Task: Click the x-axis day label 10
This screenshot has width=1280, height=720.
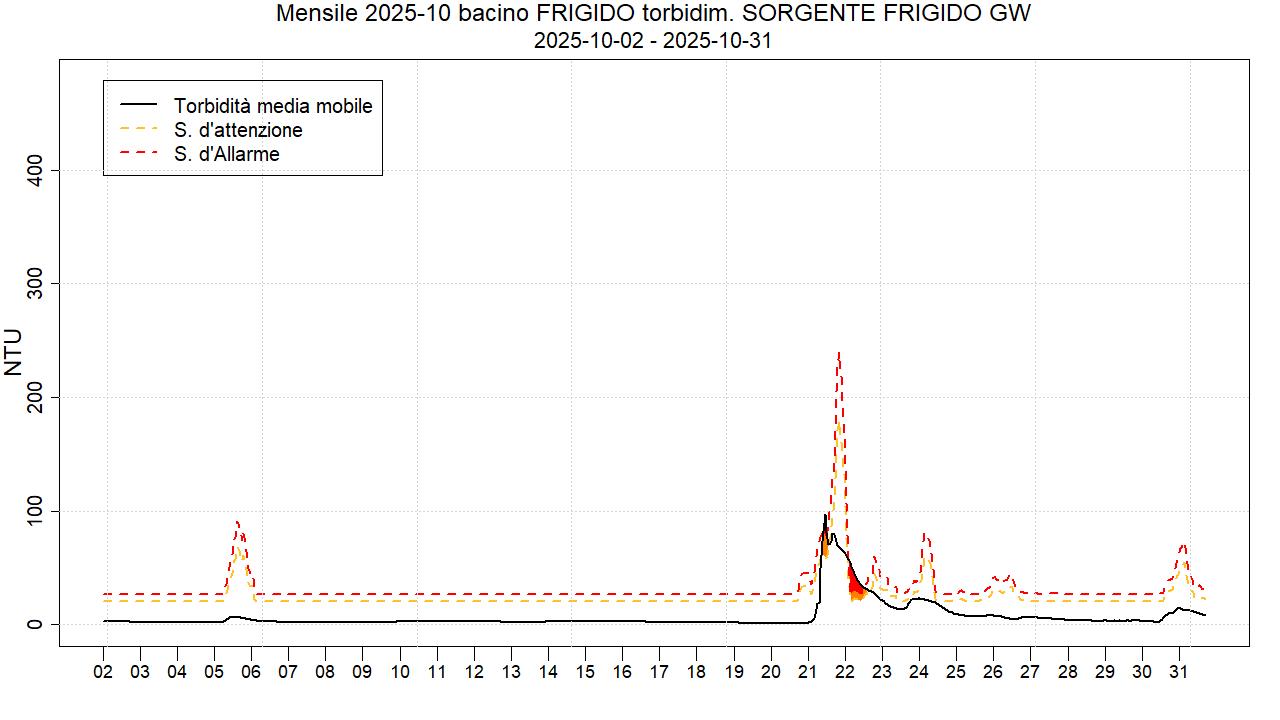Action: click(400, 672)
